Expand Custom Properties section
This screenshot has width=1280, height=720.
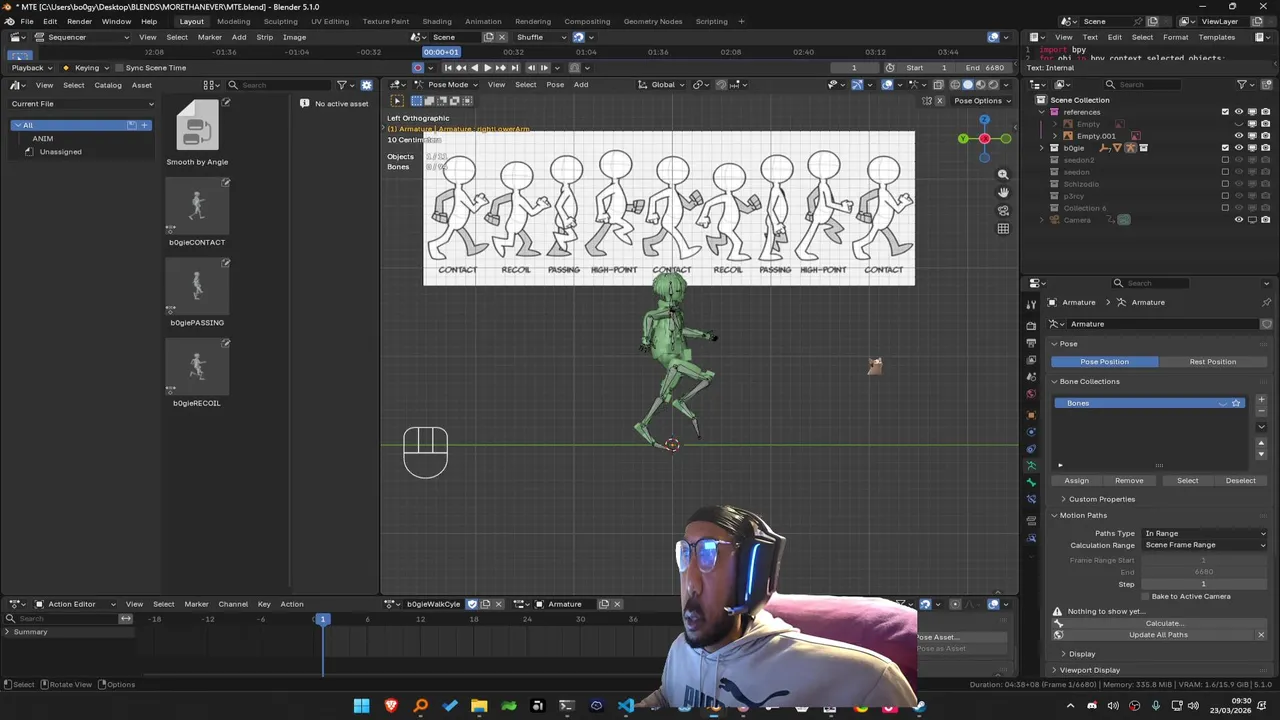point(1101,499)
